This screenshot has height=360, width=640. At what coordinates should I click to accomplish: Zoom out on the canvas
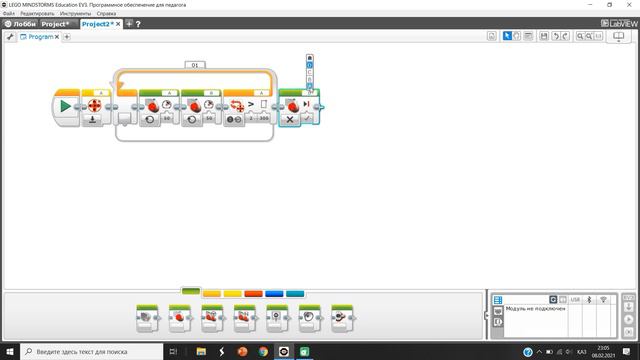coord(580,36)
